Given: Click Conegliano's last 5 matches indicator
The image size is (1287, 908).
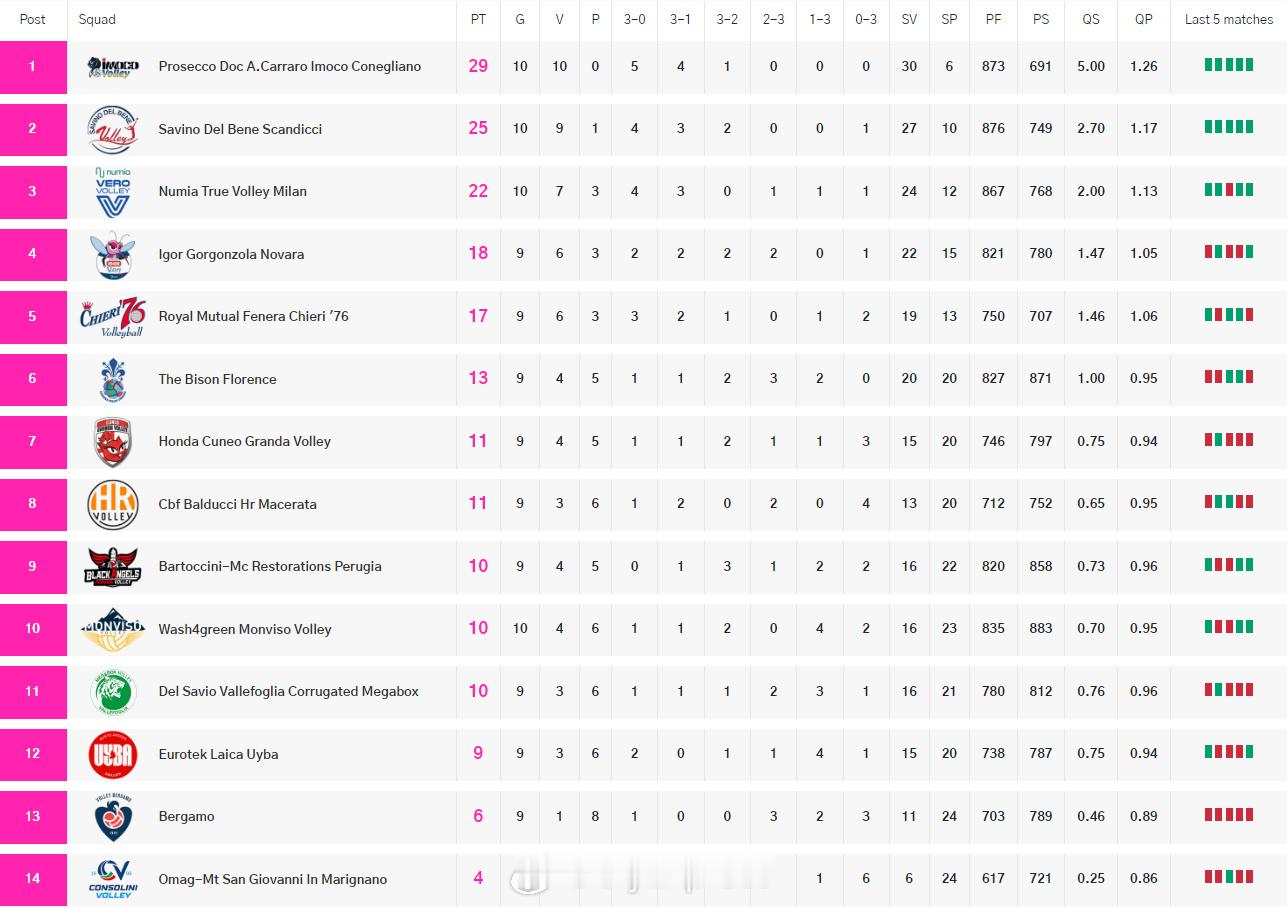Looking at the screenshot, I should [x=1229, y=65].
